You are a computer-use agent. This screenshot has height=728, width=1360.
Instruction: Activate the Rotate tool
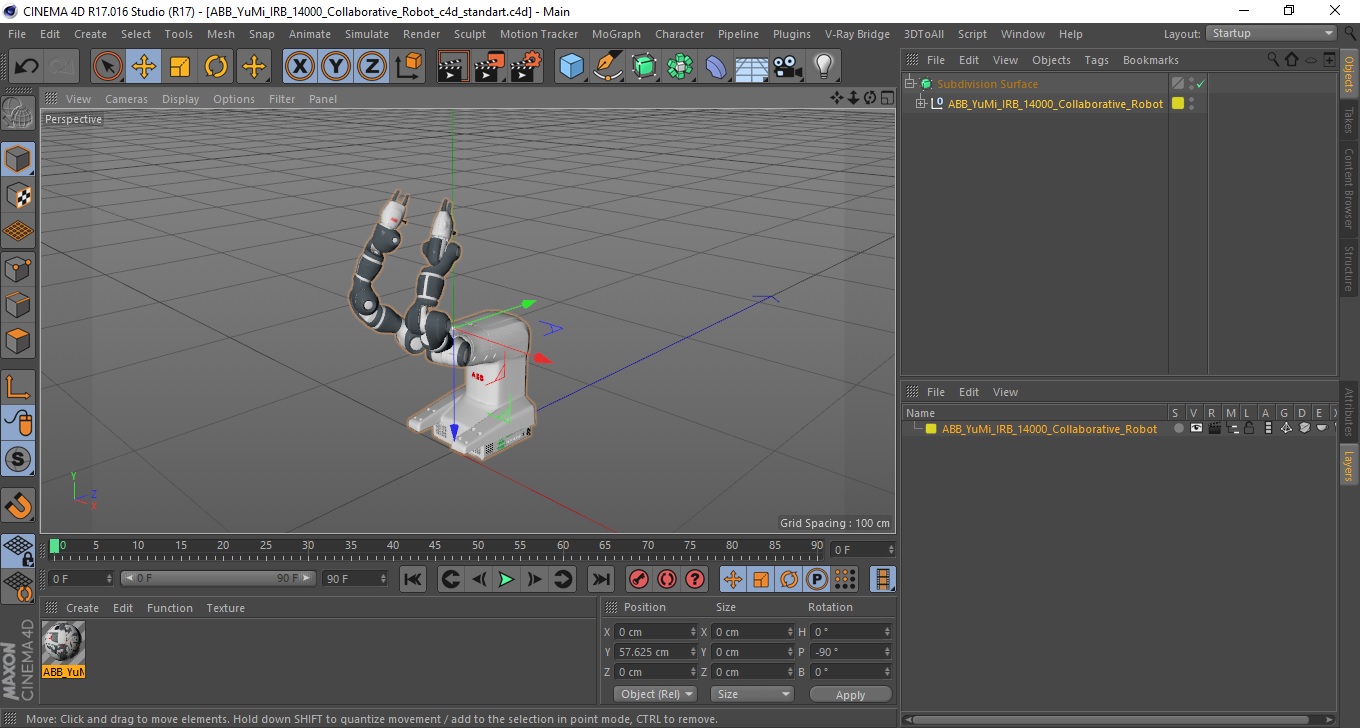216,67
